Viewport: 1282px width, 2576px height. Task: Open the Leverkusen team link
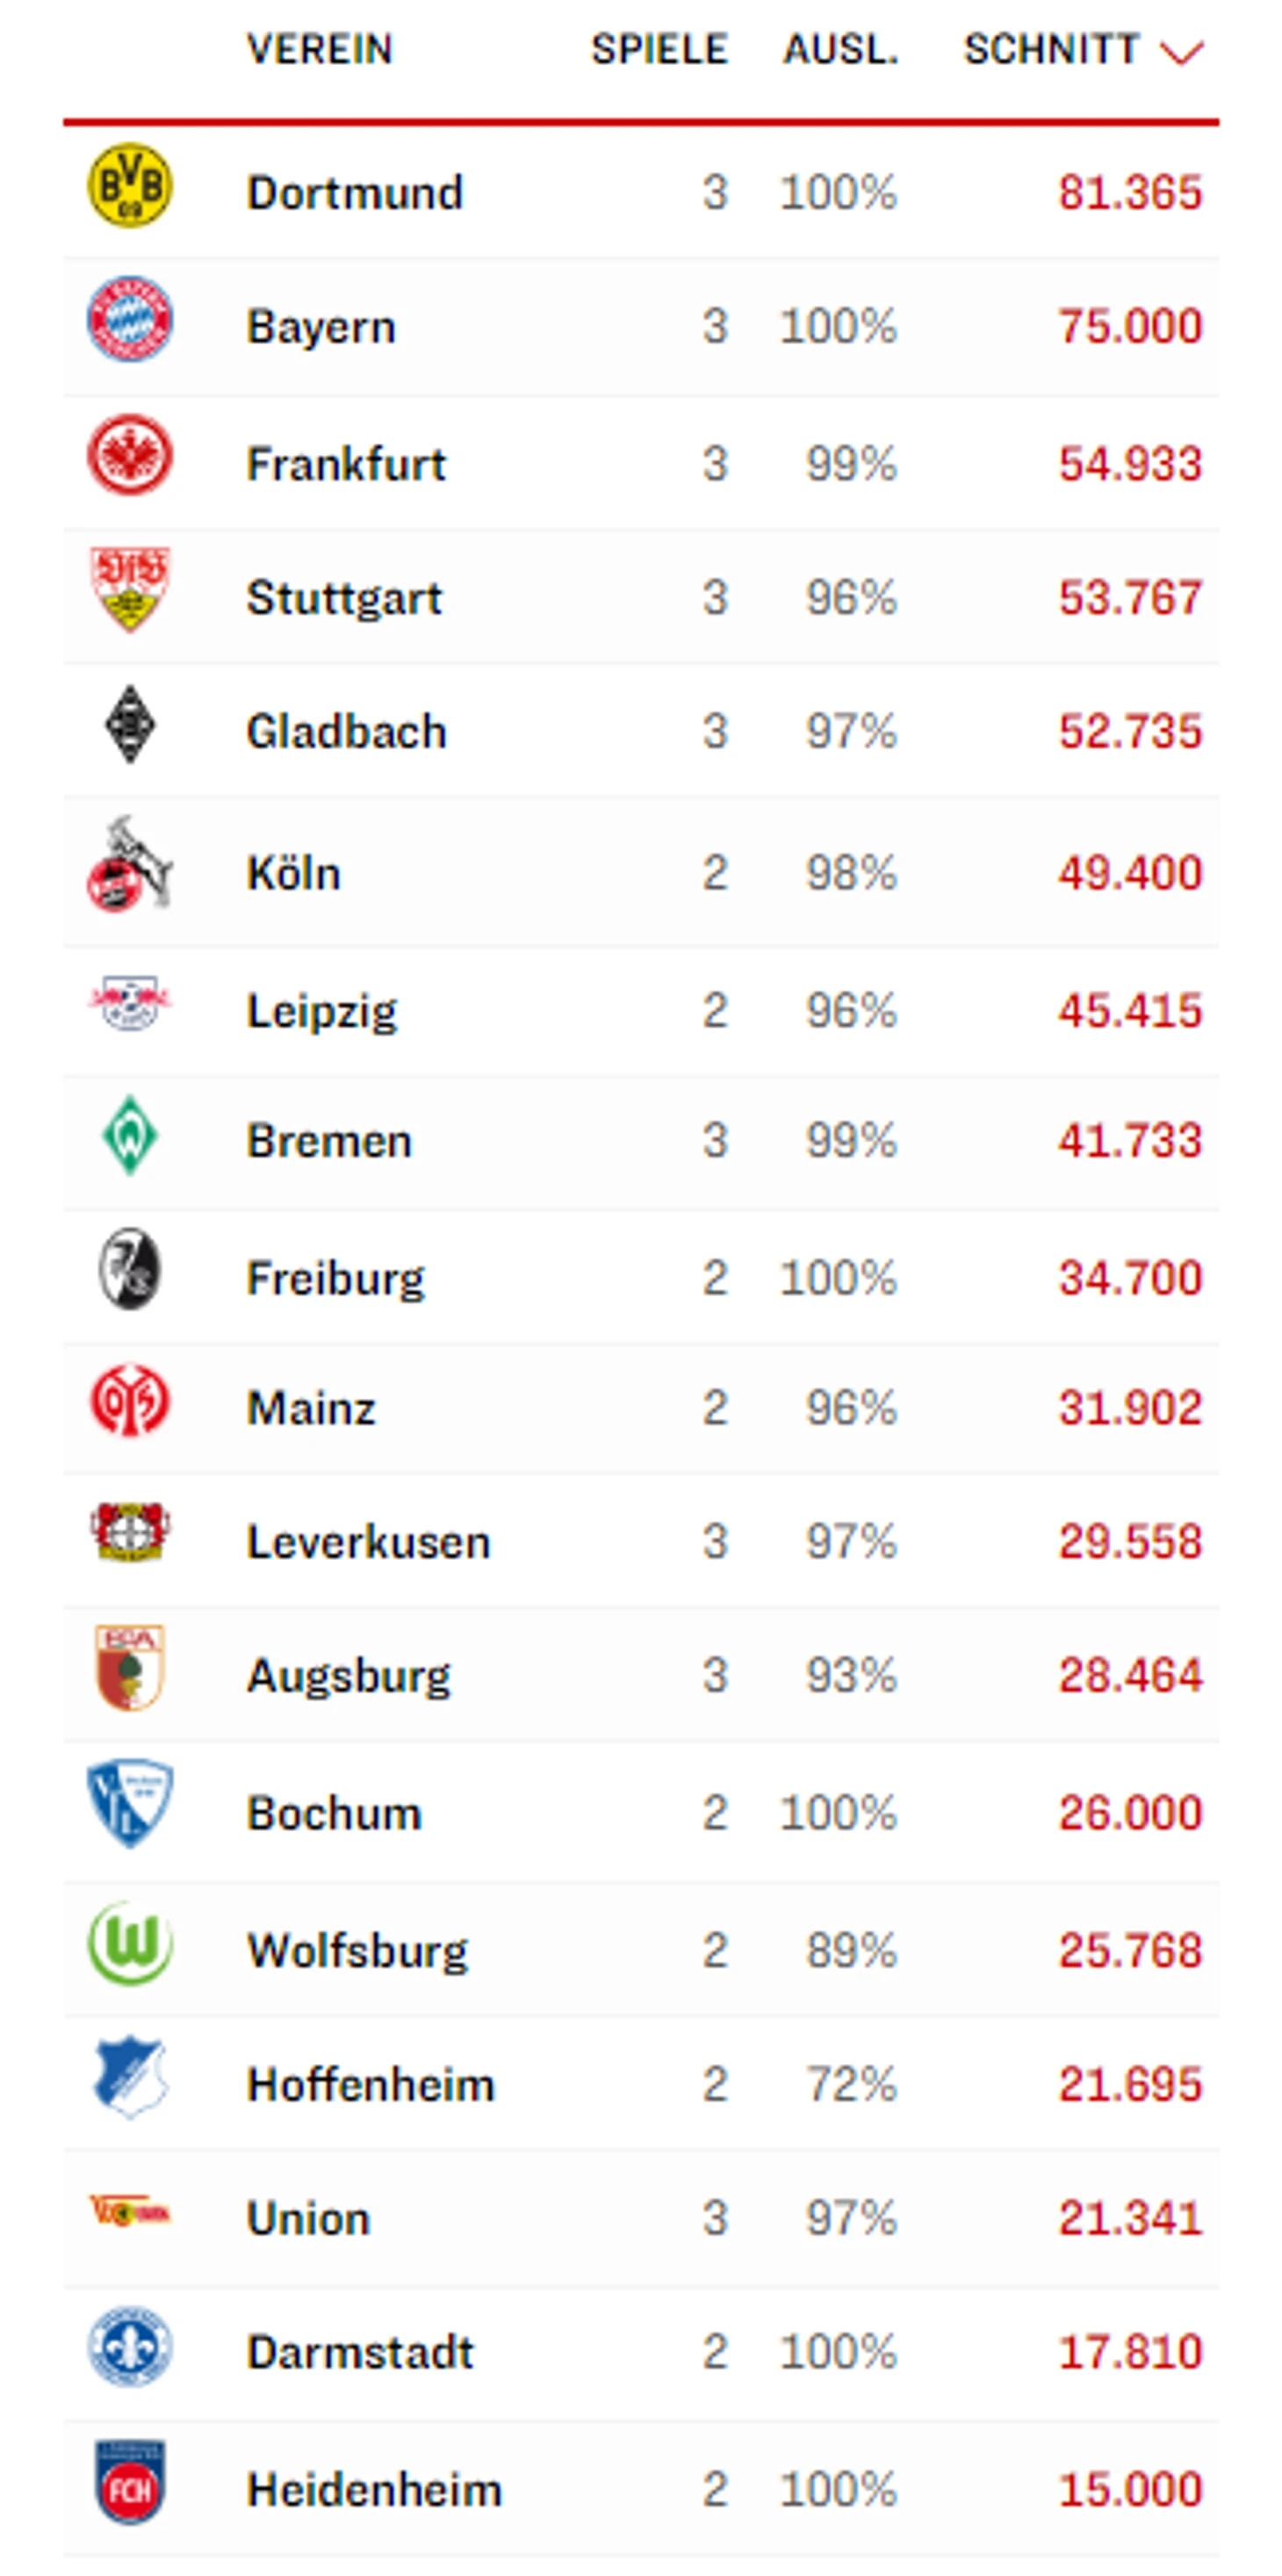369,1542
